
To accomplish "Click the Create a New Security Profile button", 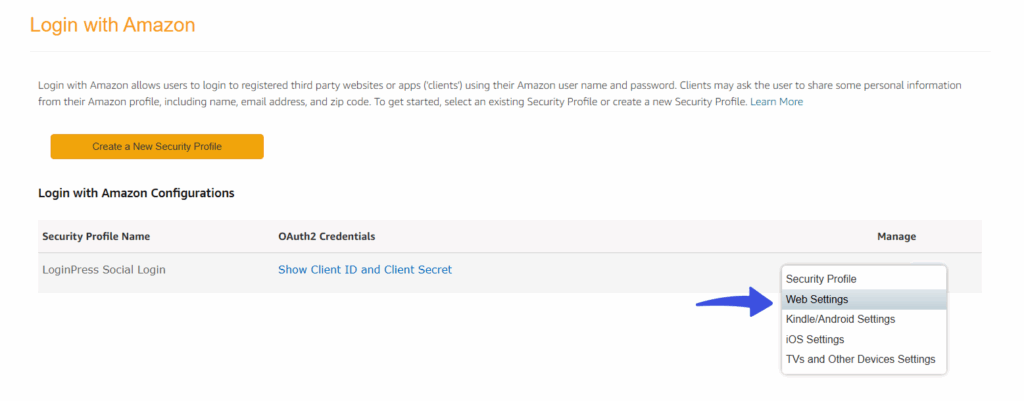I will point(157,146).
